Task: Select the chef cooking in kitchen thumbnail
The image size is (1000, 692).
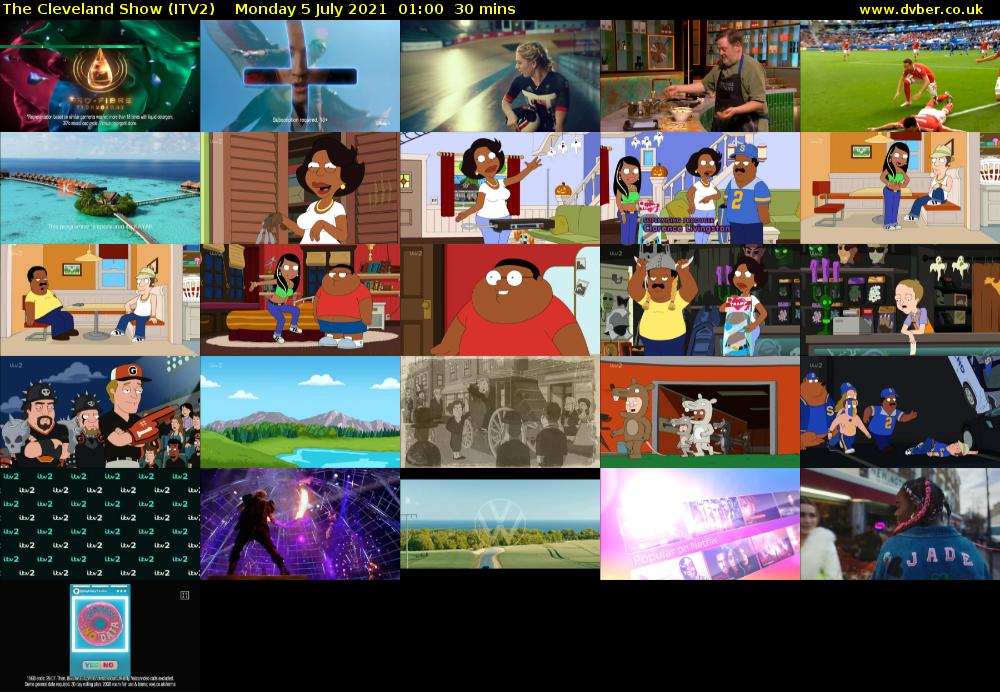Action: click(700, 76)
